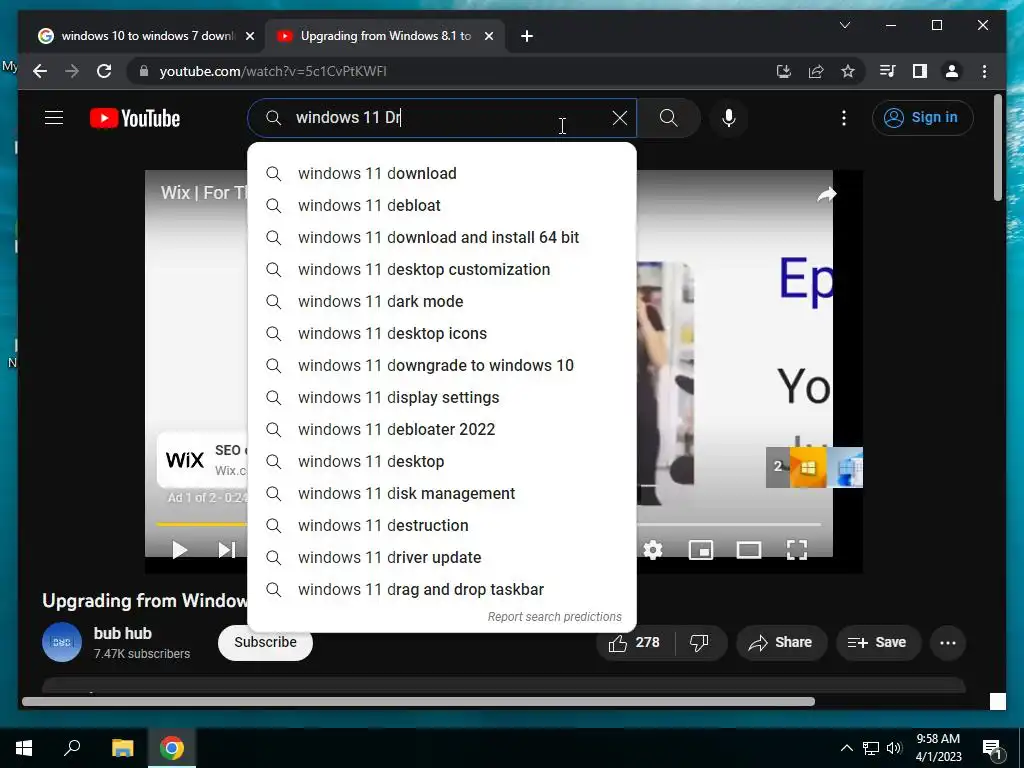Viewport: 1024px width, 768px height.
Task: Open a new browser tab
Action: (x=527, y=37)
